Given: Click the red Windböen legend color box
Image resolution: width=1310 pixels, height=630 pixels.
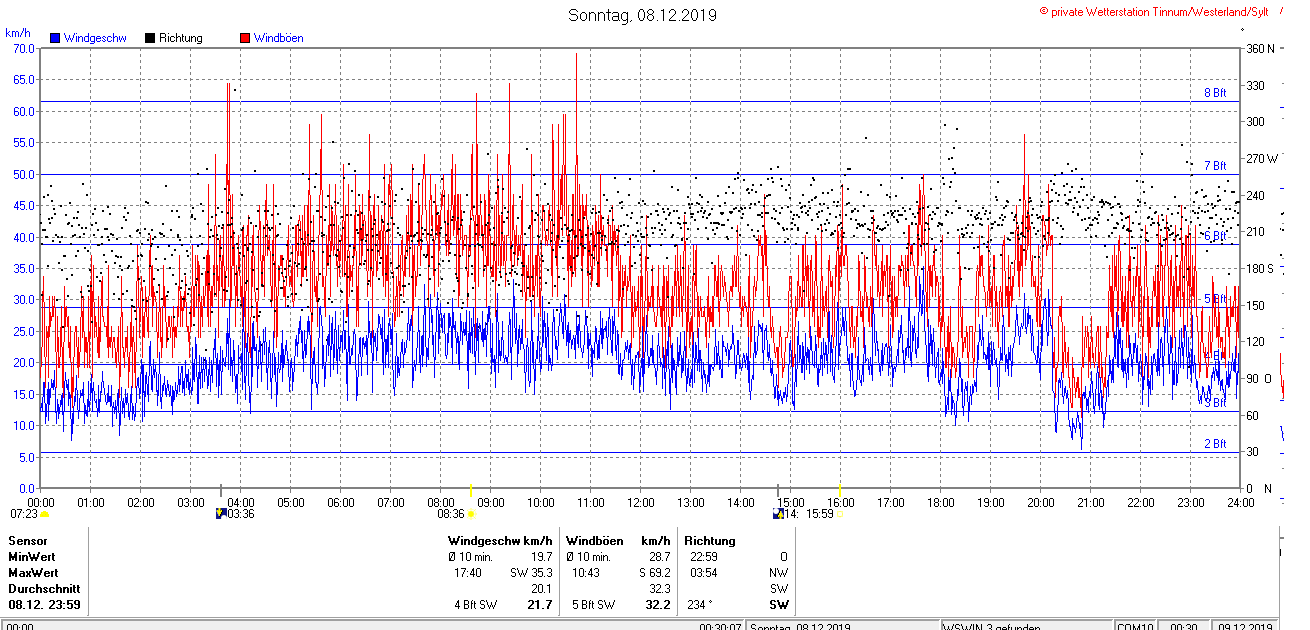Looking at the screenshot, I should click(245, 38).
